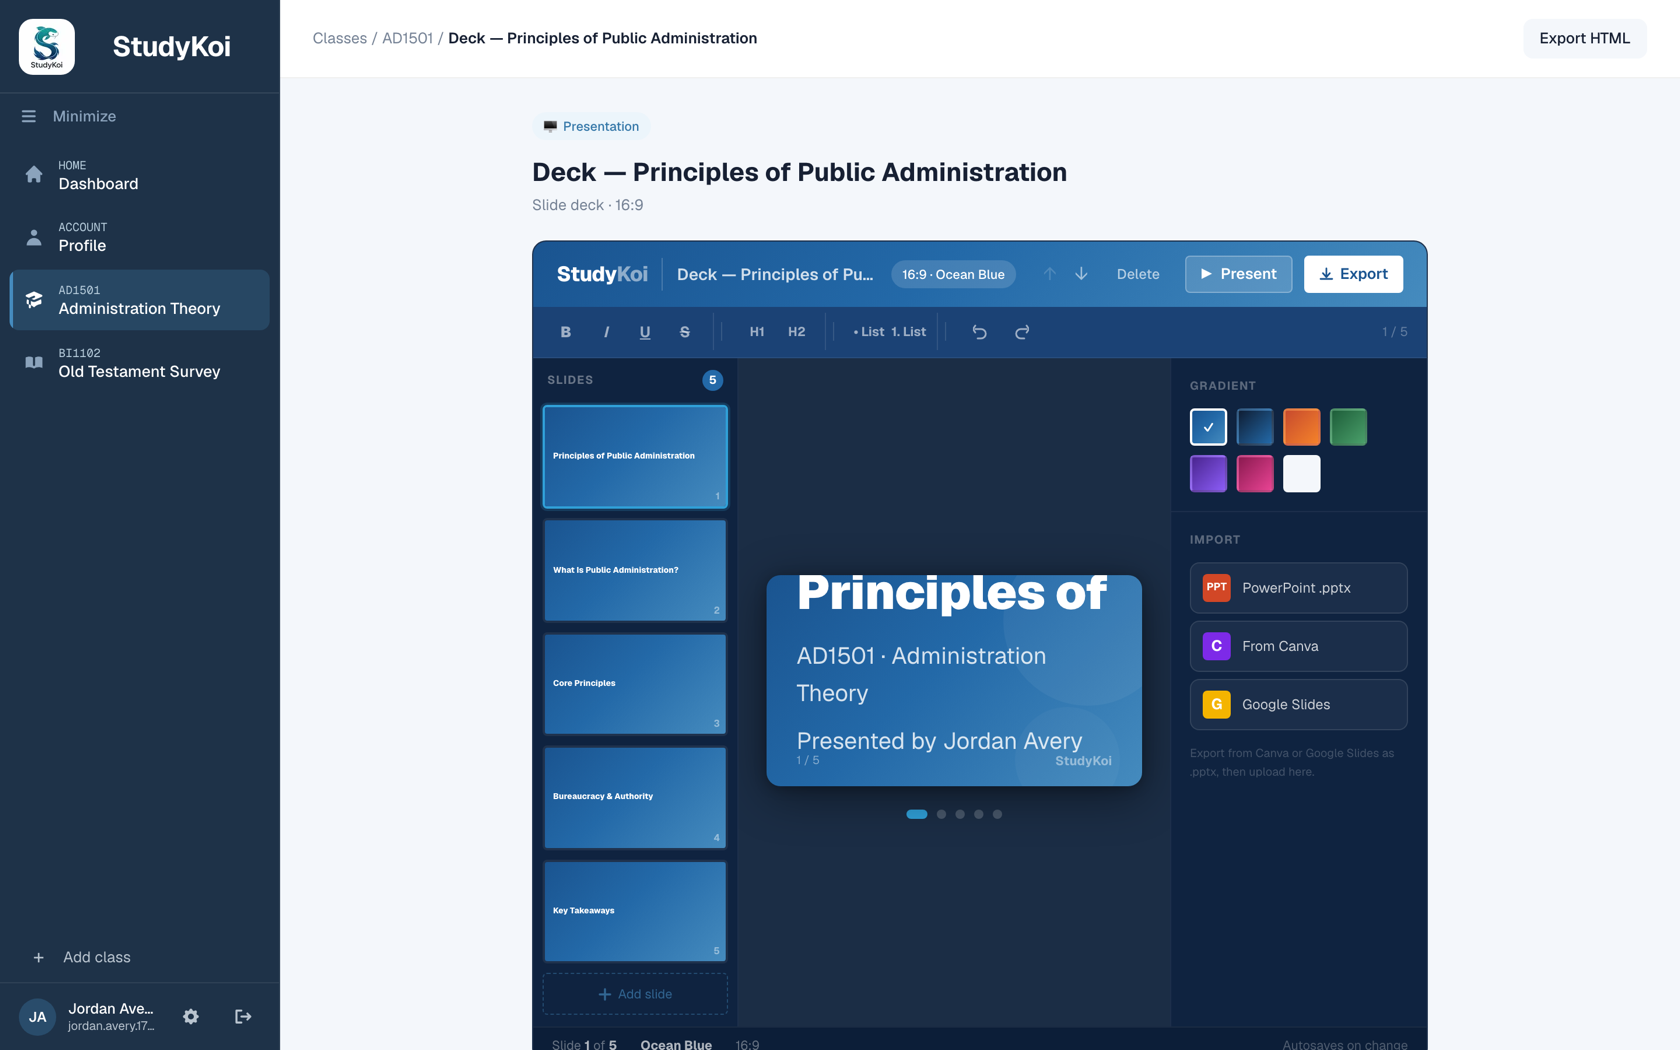This screenshot has height=1050, width=1680.
Task: Select the green gradient swatch
Action: (1348, 427)
